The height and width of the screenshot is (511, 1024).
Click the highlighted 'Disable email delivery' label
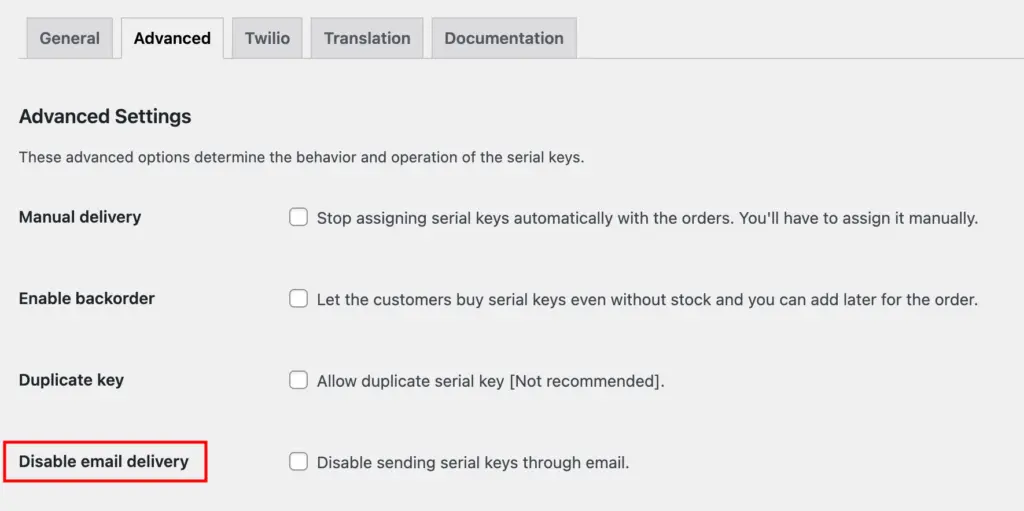click(104, 462)
